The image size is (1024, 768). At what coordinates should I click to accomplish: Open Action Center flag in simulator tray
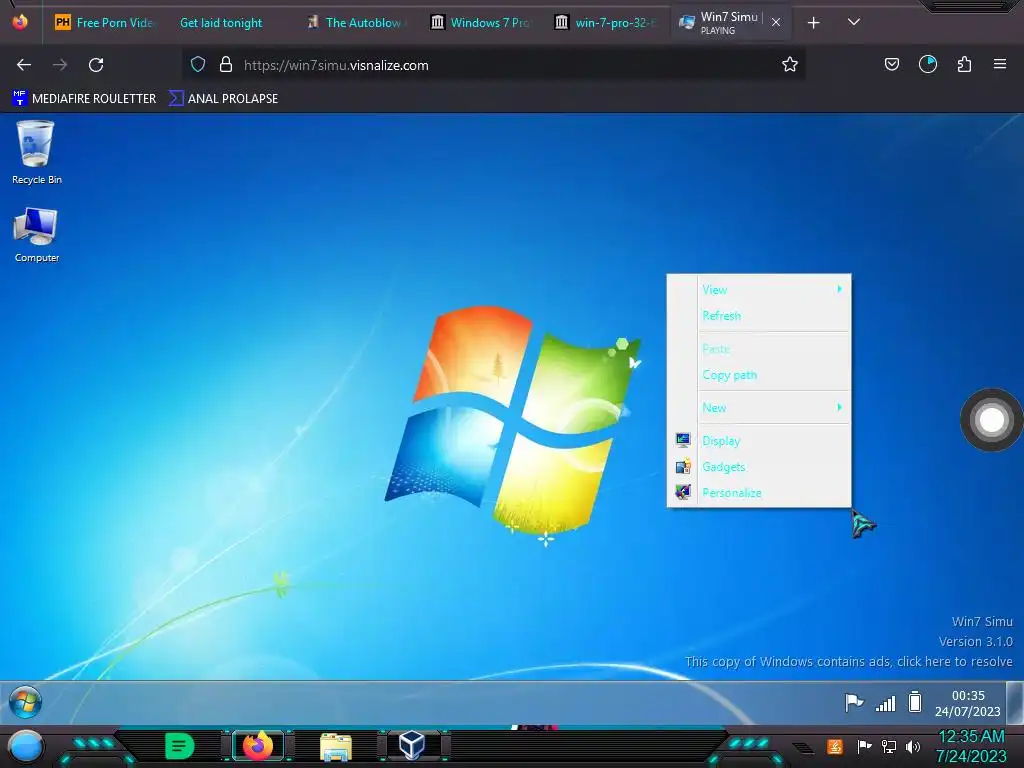[854, 703]
